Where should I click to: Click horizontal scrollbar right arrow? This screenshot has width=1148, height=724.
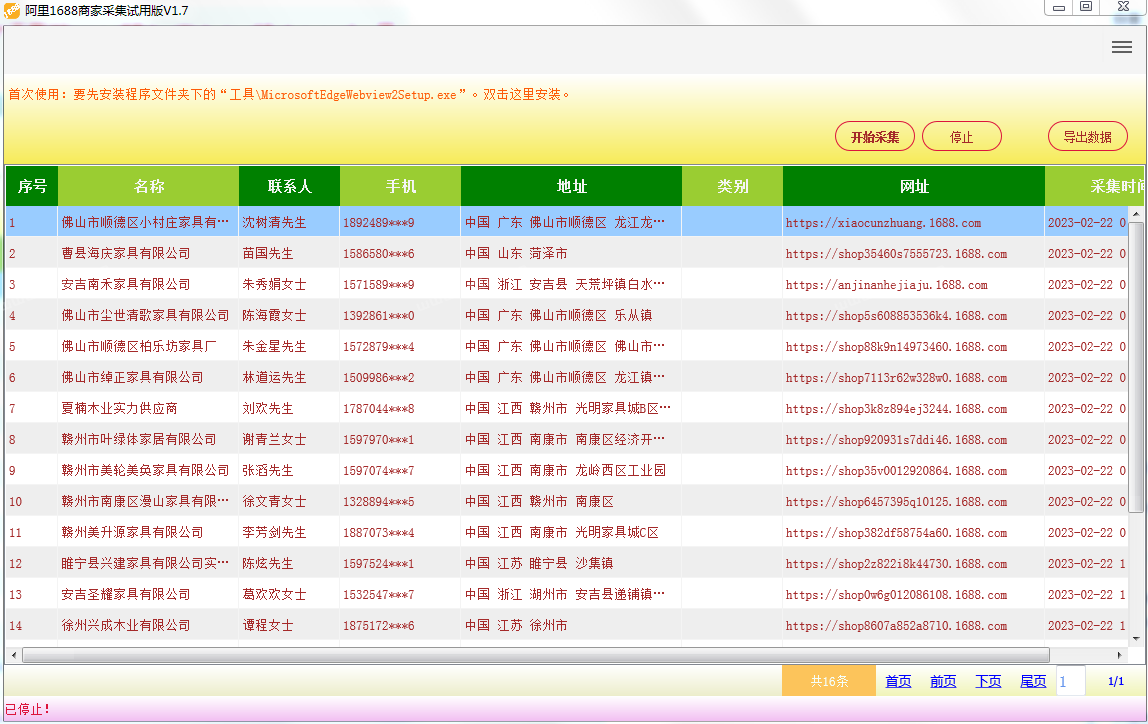point(1119,654)
